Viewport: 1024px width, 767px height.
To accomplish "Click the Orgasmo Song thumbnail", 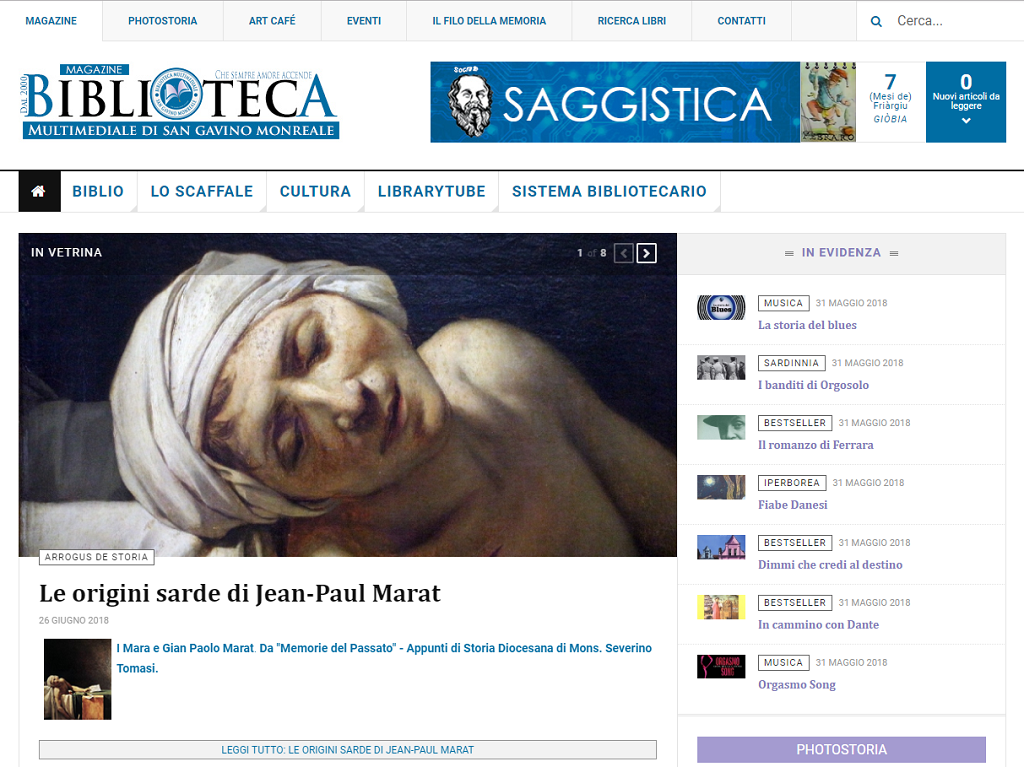I will 721,667.
